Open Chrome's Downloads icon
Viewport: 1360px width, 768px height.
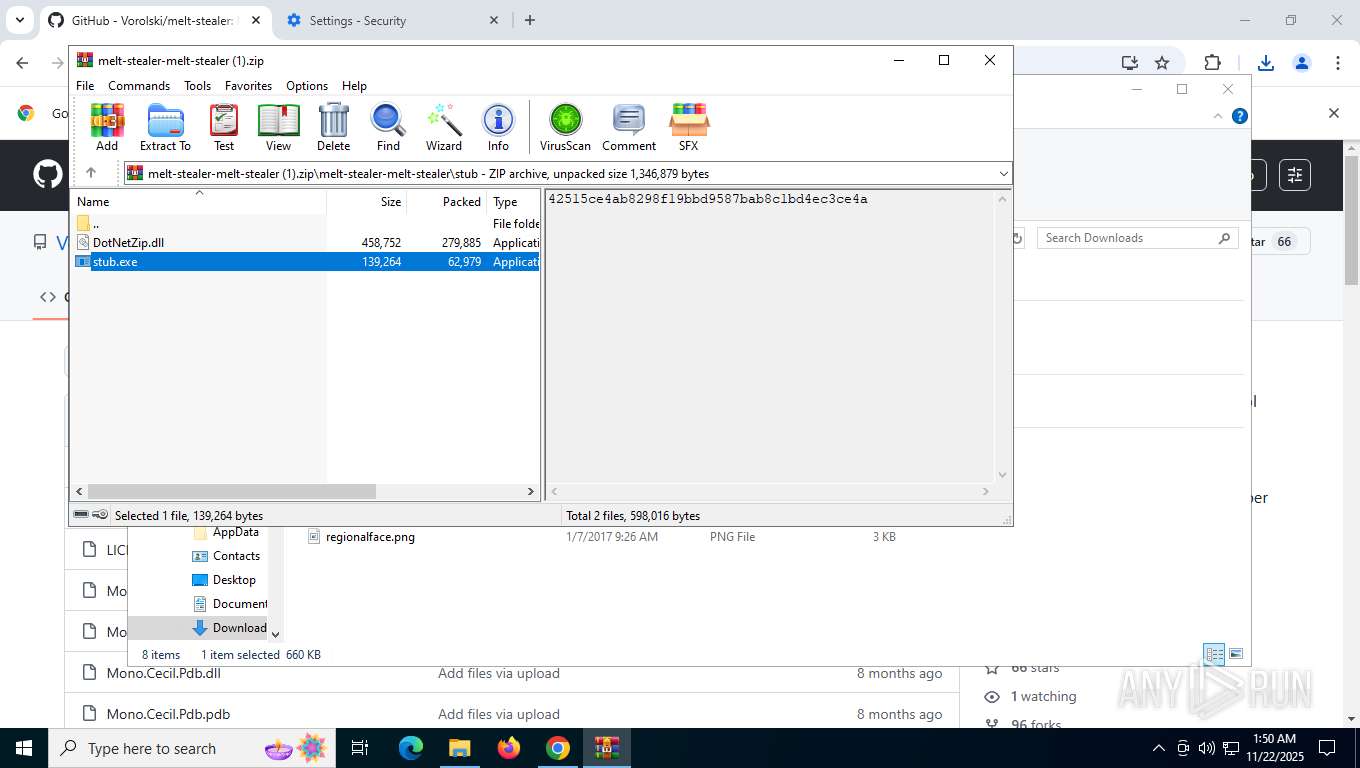[1266, 63]
